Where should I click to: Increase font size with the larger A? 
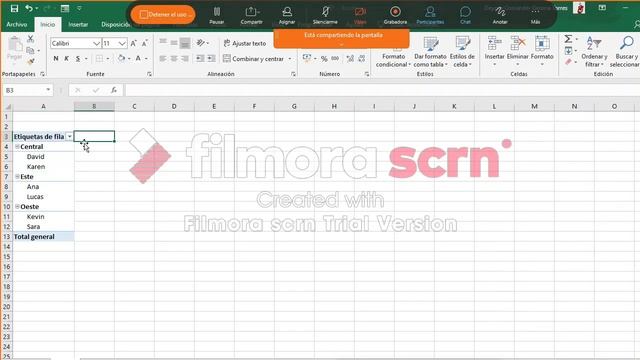point(133,43)
